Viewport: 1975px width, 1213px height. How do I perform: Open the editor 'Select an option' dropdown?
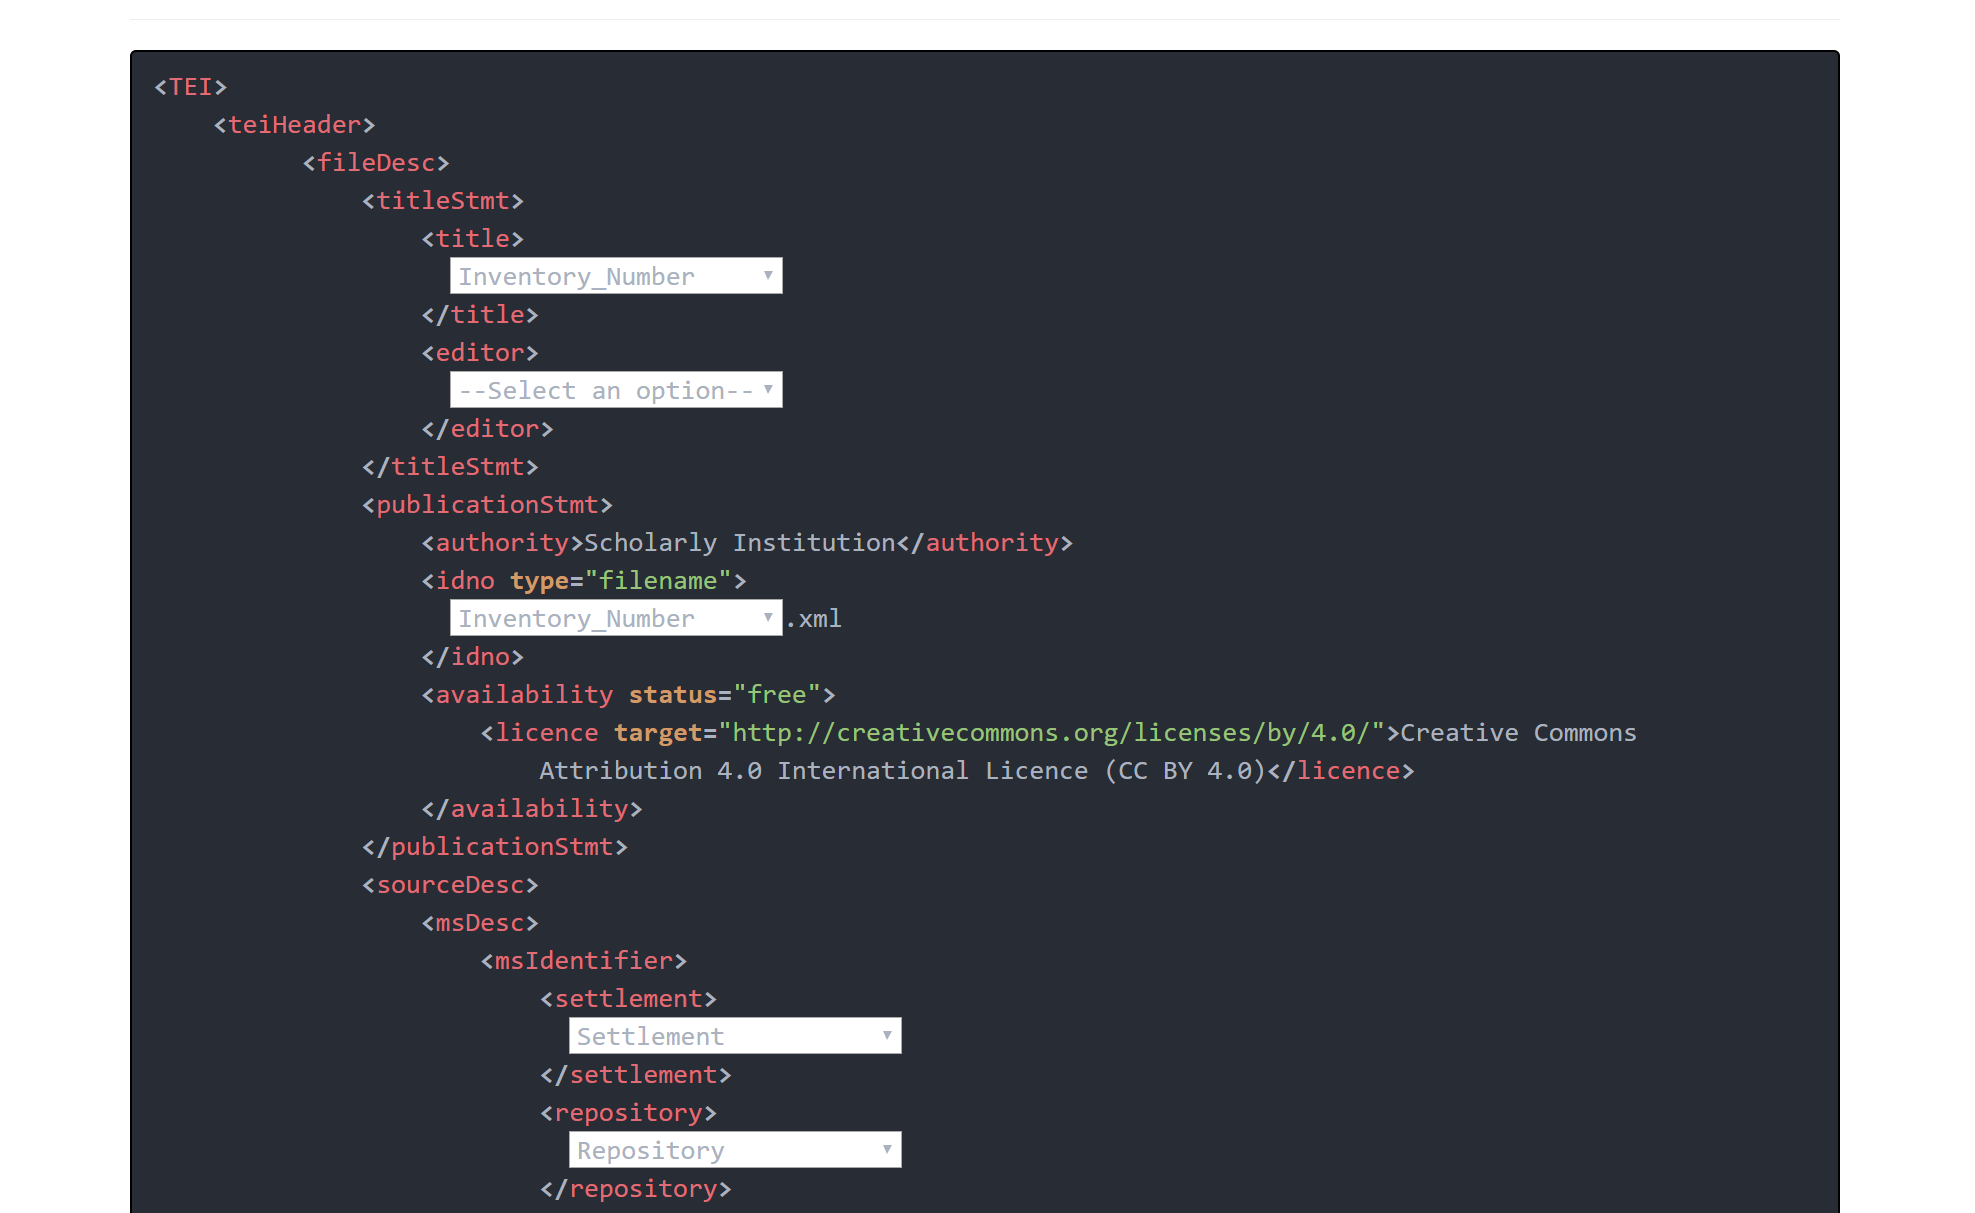[x=615, y=390]
